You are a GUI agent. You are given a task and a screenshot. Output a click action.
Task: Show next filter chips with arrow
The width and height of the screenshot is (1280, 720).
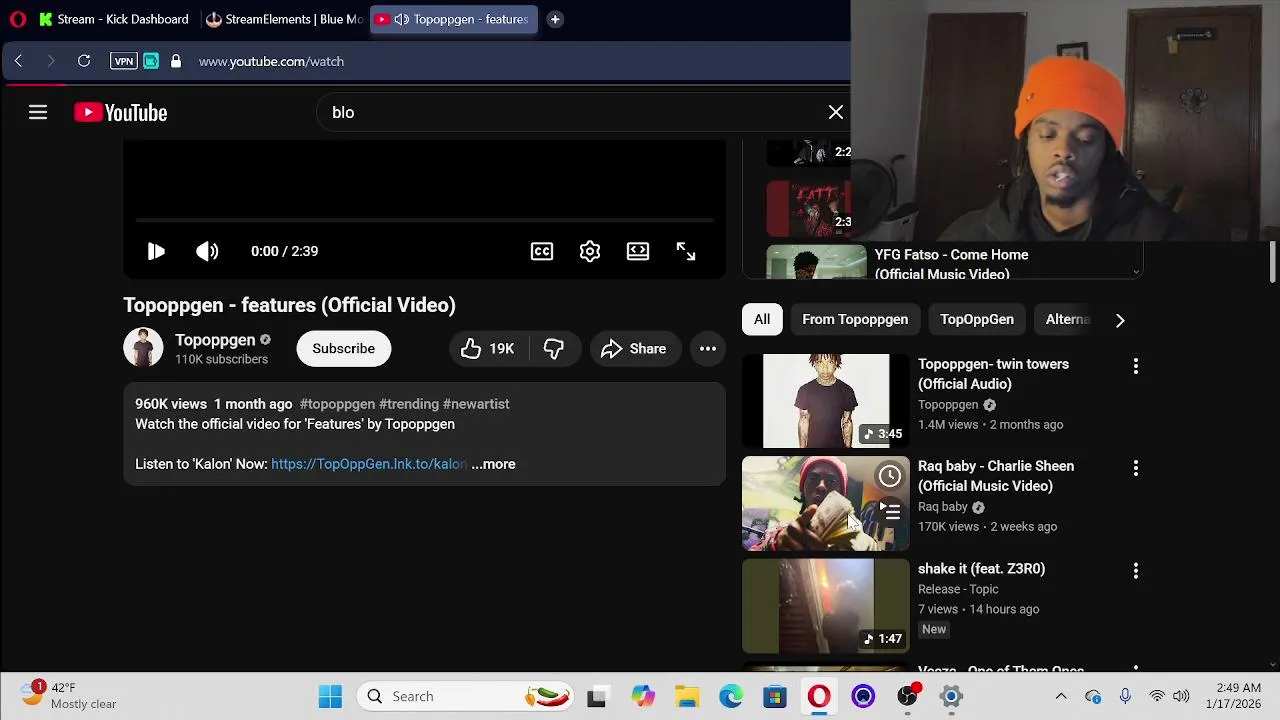1120,320
